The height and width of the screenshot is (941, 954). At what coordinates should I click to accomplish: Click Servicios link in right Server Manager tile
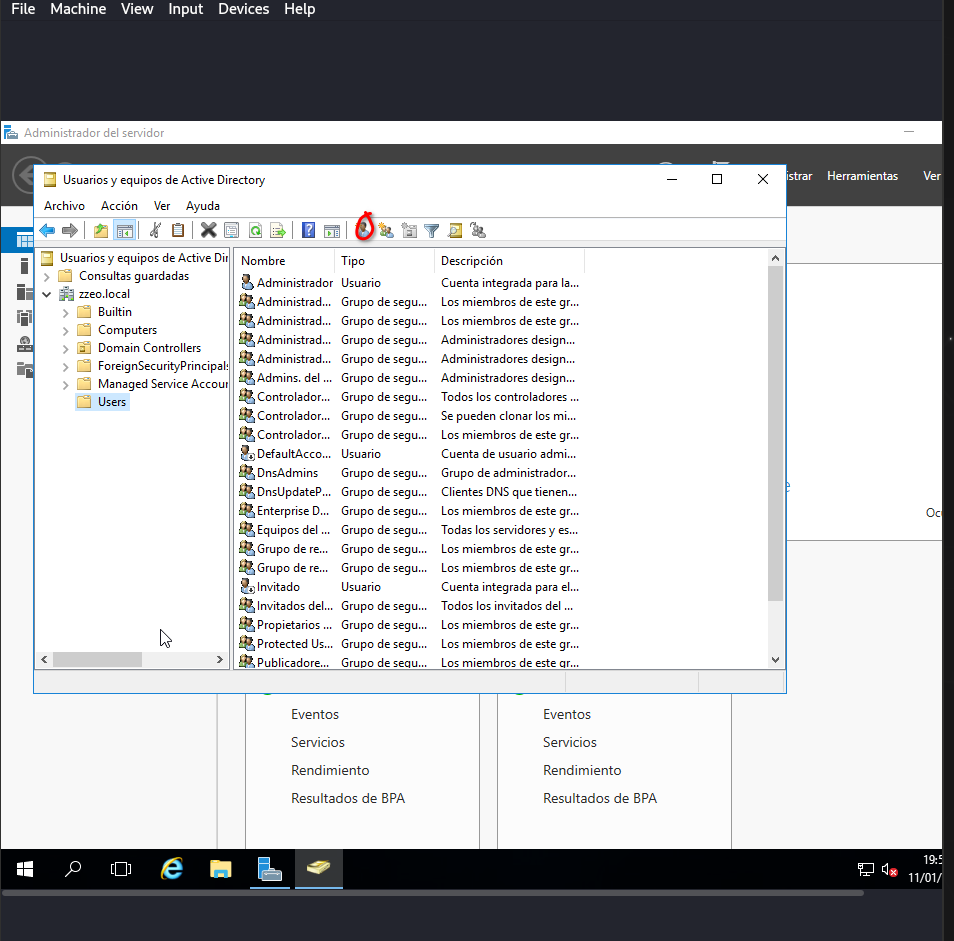coord(569,743)
